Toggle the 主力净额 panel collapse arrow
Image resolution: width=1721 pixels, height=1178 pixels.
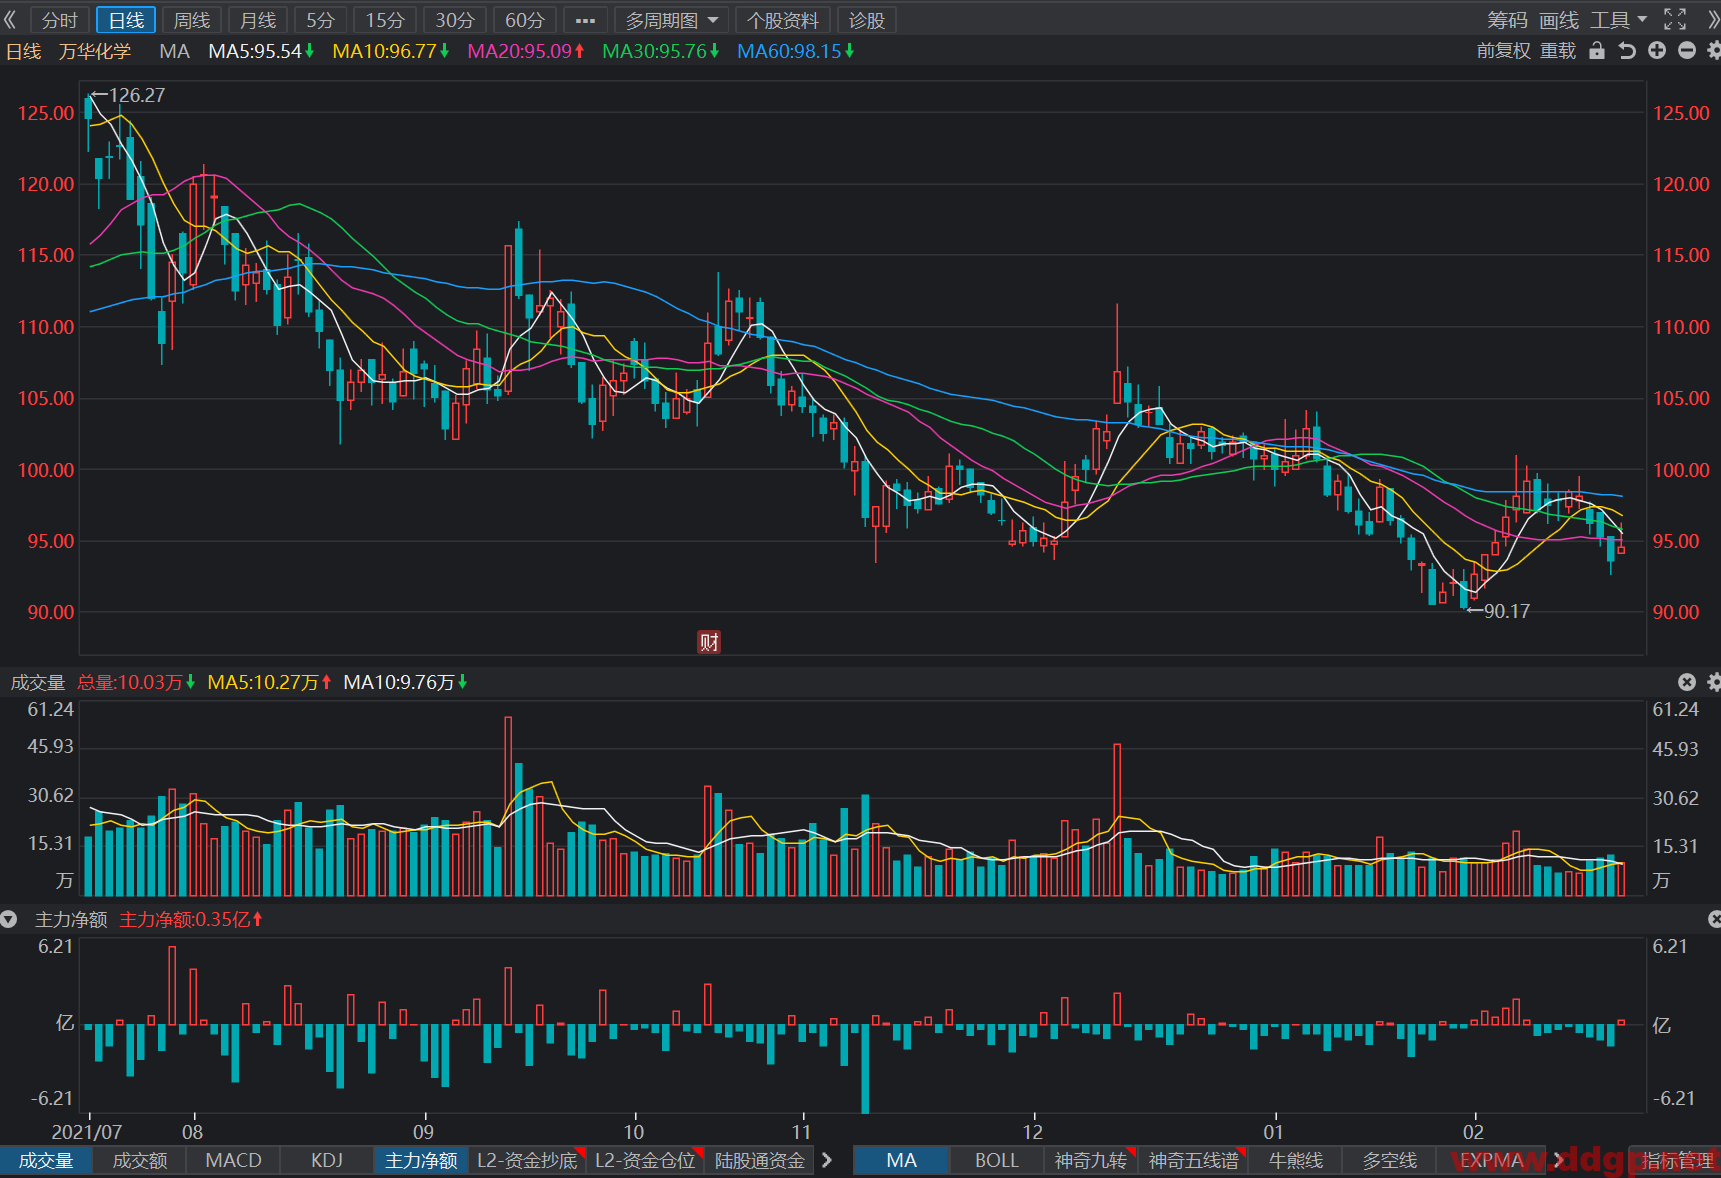coord(9,919)
